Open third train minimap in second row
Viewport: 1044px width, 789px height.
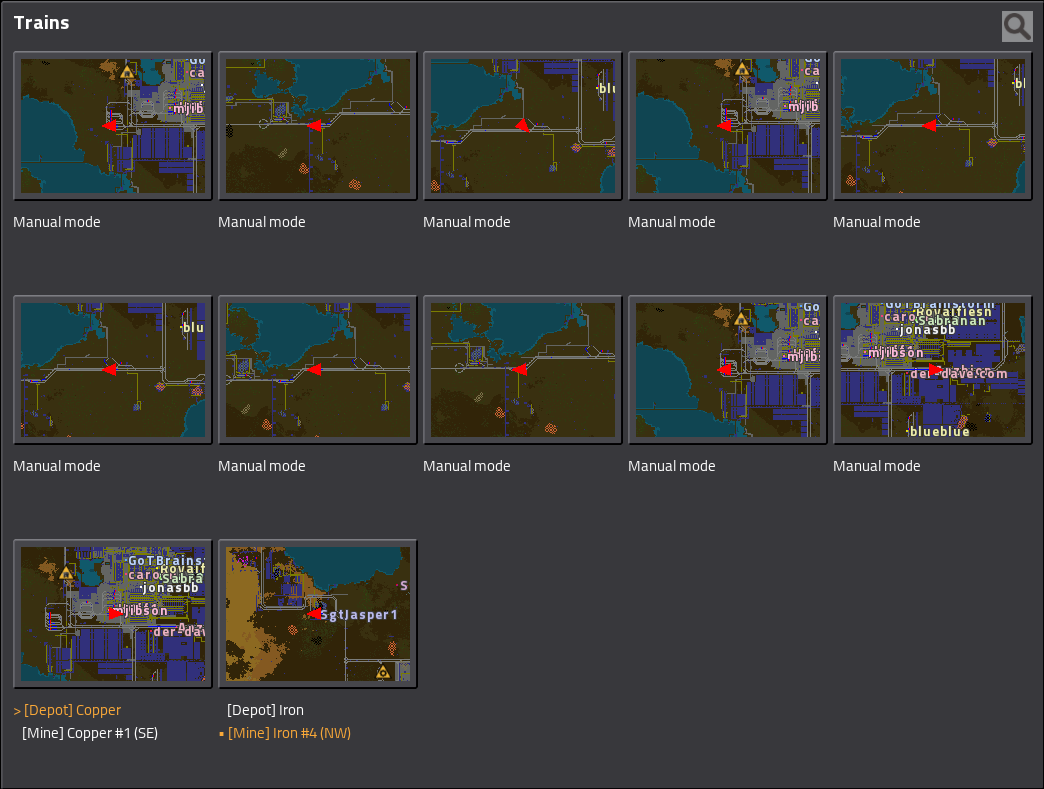click(523, 370)
